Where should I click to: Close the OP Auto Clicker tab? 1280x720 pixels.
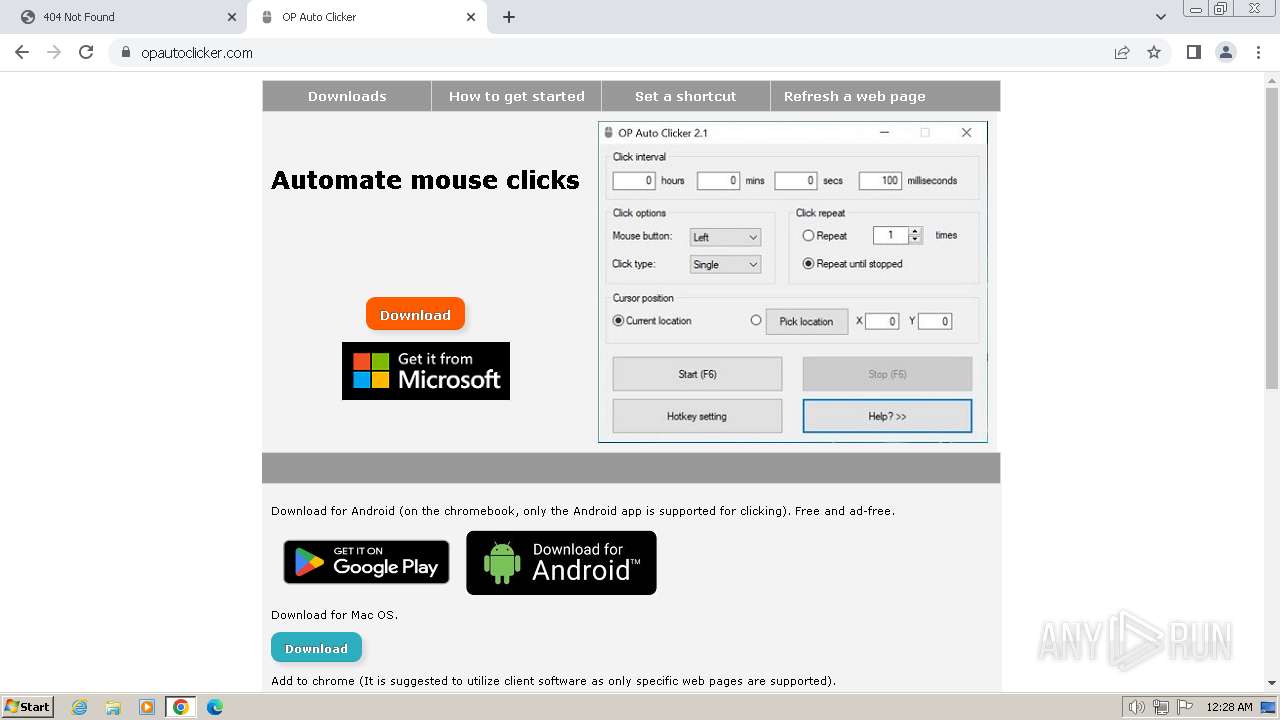tap(471, 17)
